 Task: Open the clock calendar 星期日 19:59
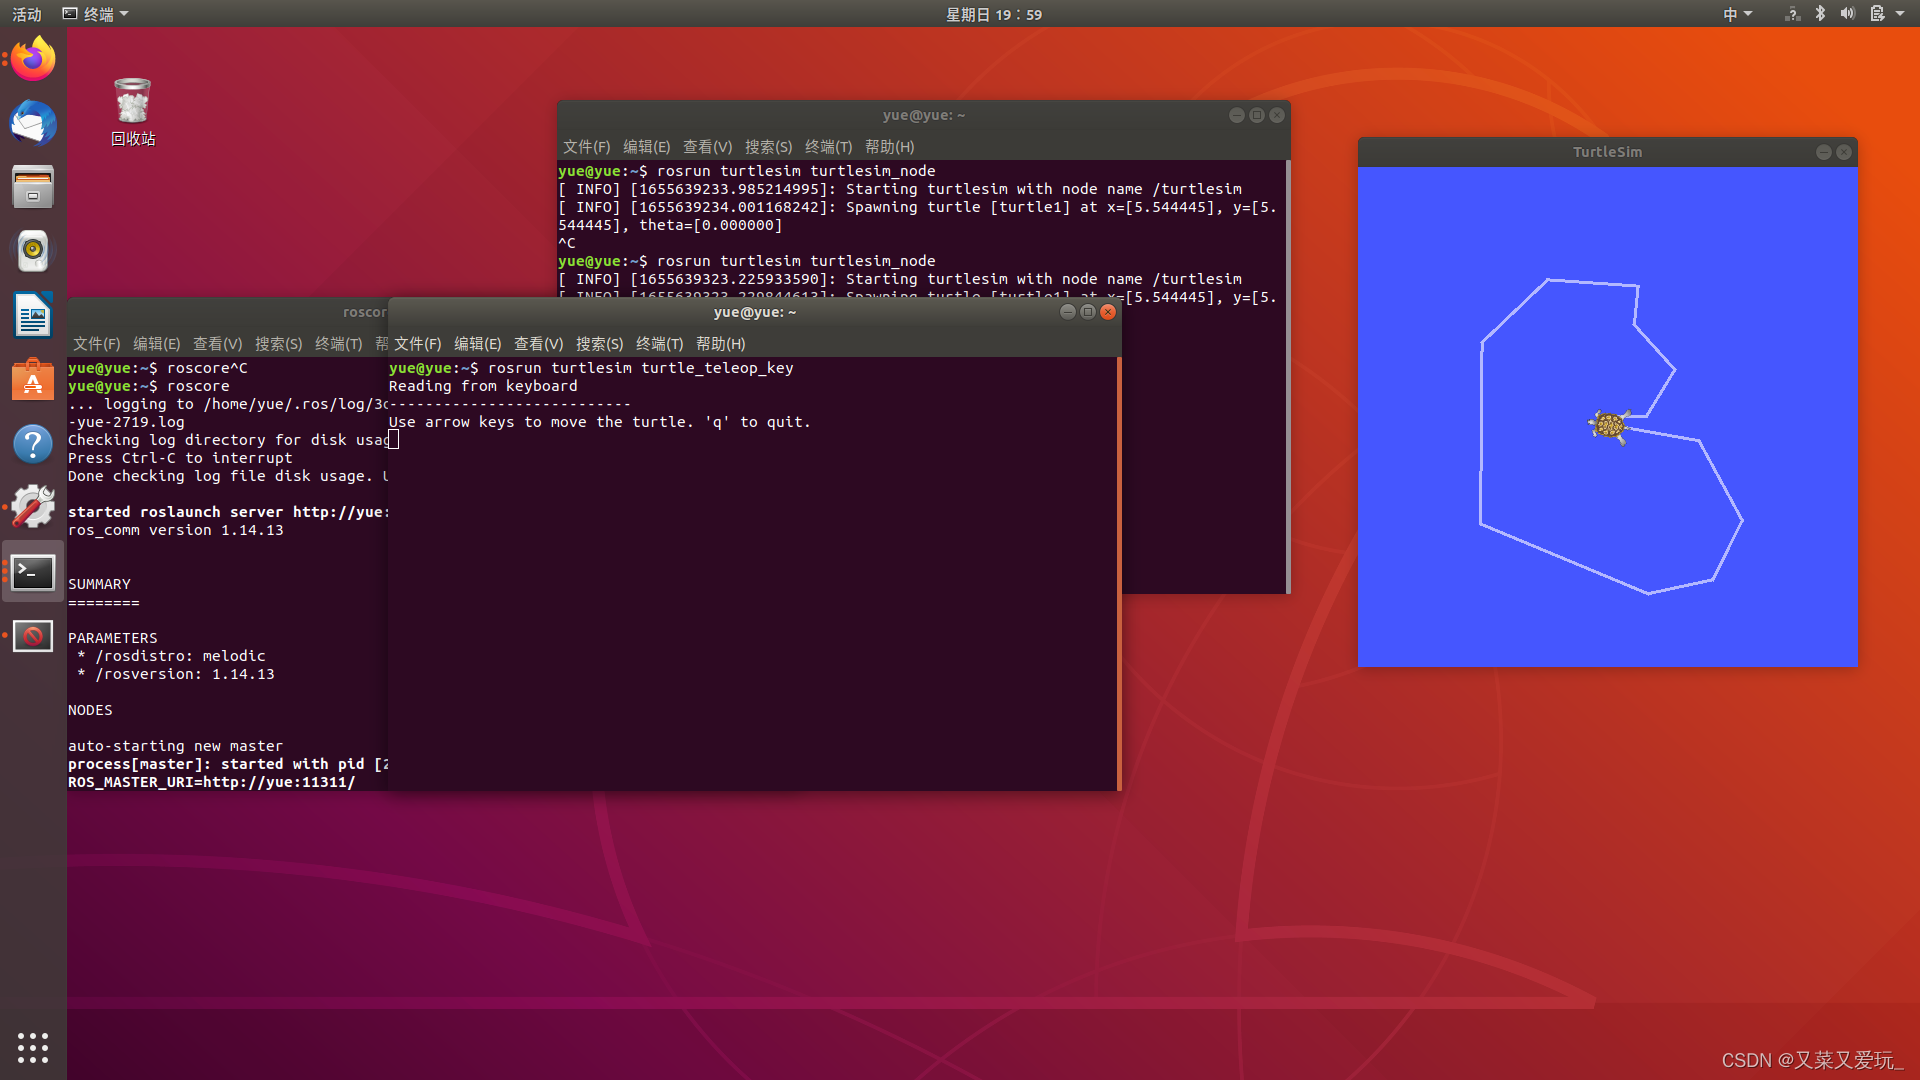(994, 14)
